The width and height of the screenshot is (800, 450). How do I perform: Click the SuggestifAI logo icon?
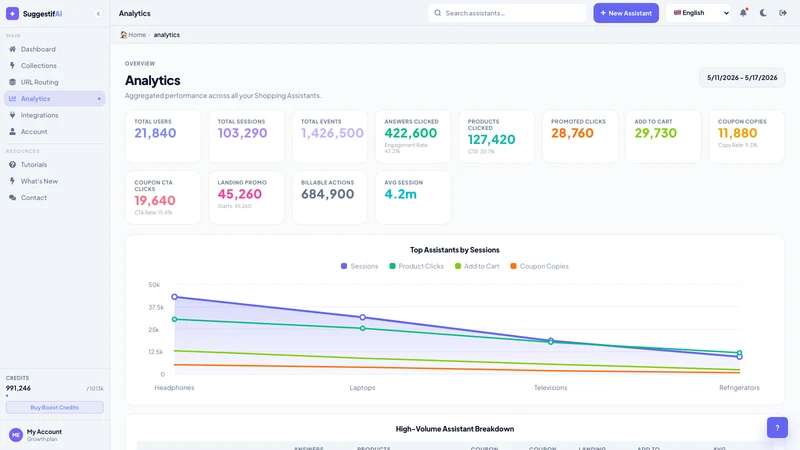point(12,14)
